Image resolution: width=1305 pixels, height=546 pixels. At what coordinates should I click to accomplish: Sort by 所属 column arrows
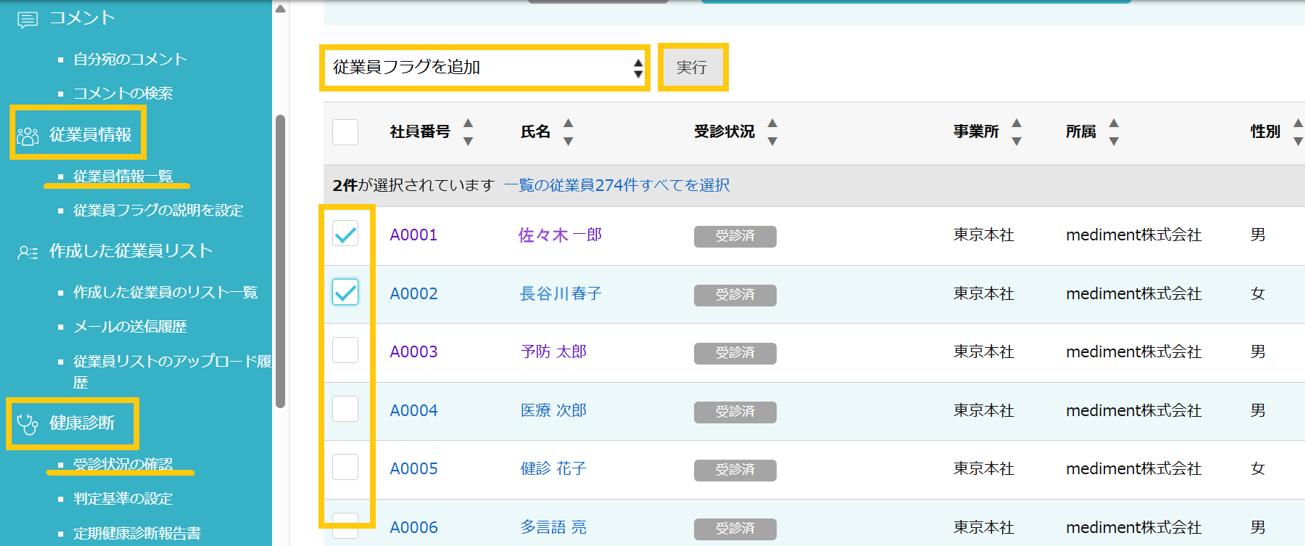(1113, 132)
